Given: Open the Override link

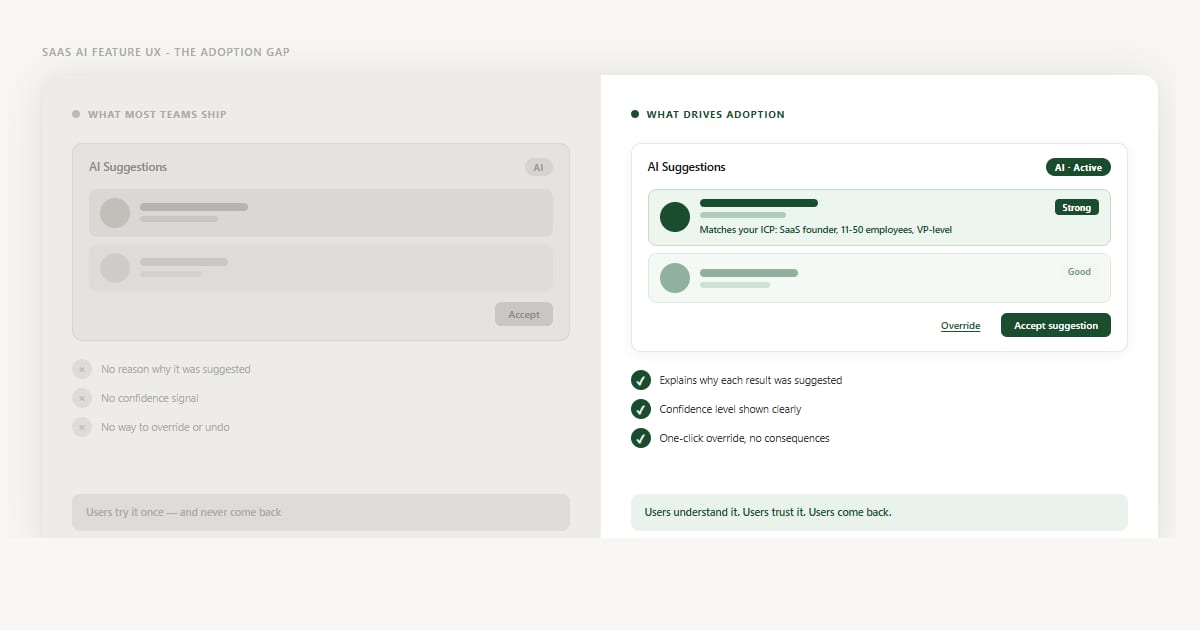Looking at the screenshot, I should pos(960,325).
